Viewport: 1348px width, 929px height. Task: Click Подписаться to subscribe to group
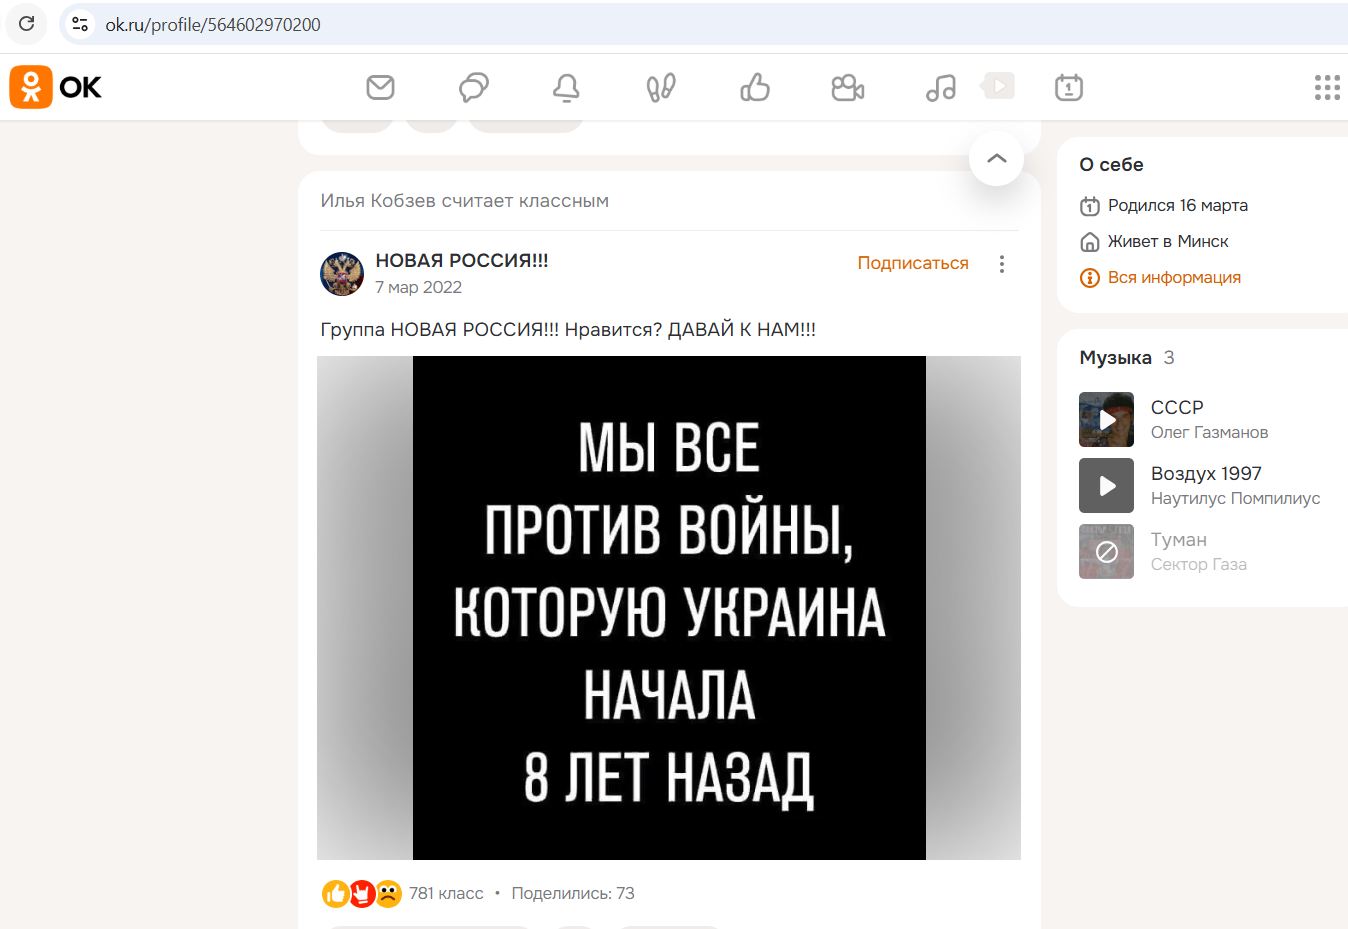(x=912, y=263)
